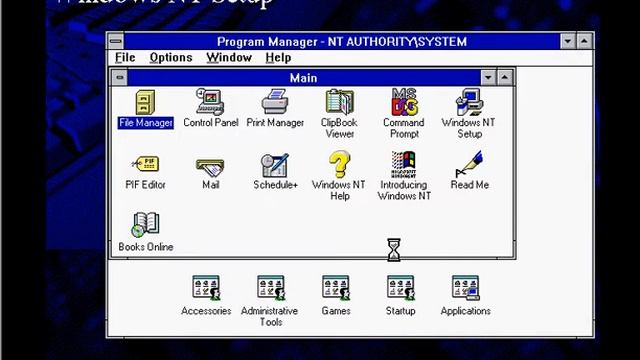
Task: Select the Accessories program group icon
Action: click(206, 288)
